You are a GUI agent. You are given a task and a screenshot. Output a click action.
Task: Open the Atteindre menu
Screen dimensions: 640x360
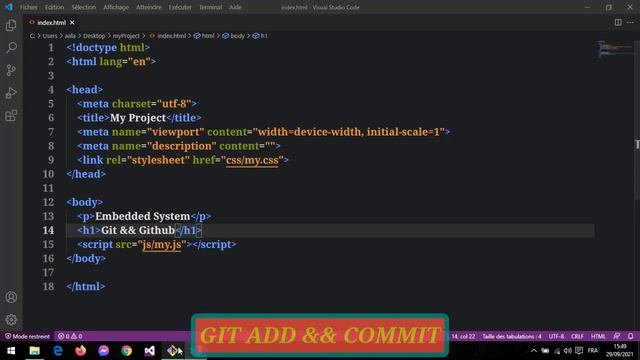[x=149, y=7]
